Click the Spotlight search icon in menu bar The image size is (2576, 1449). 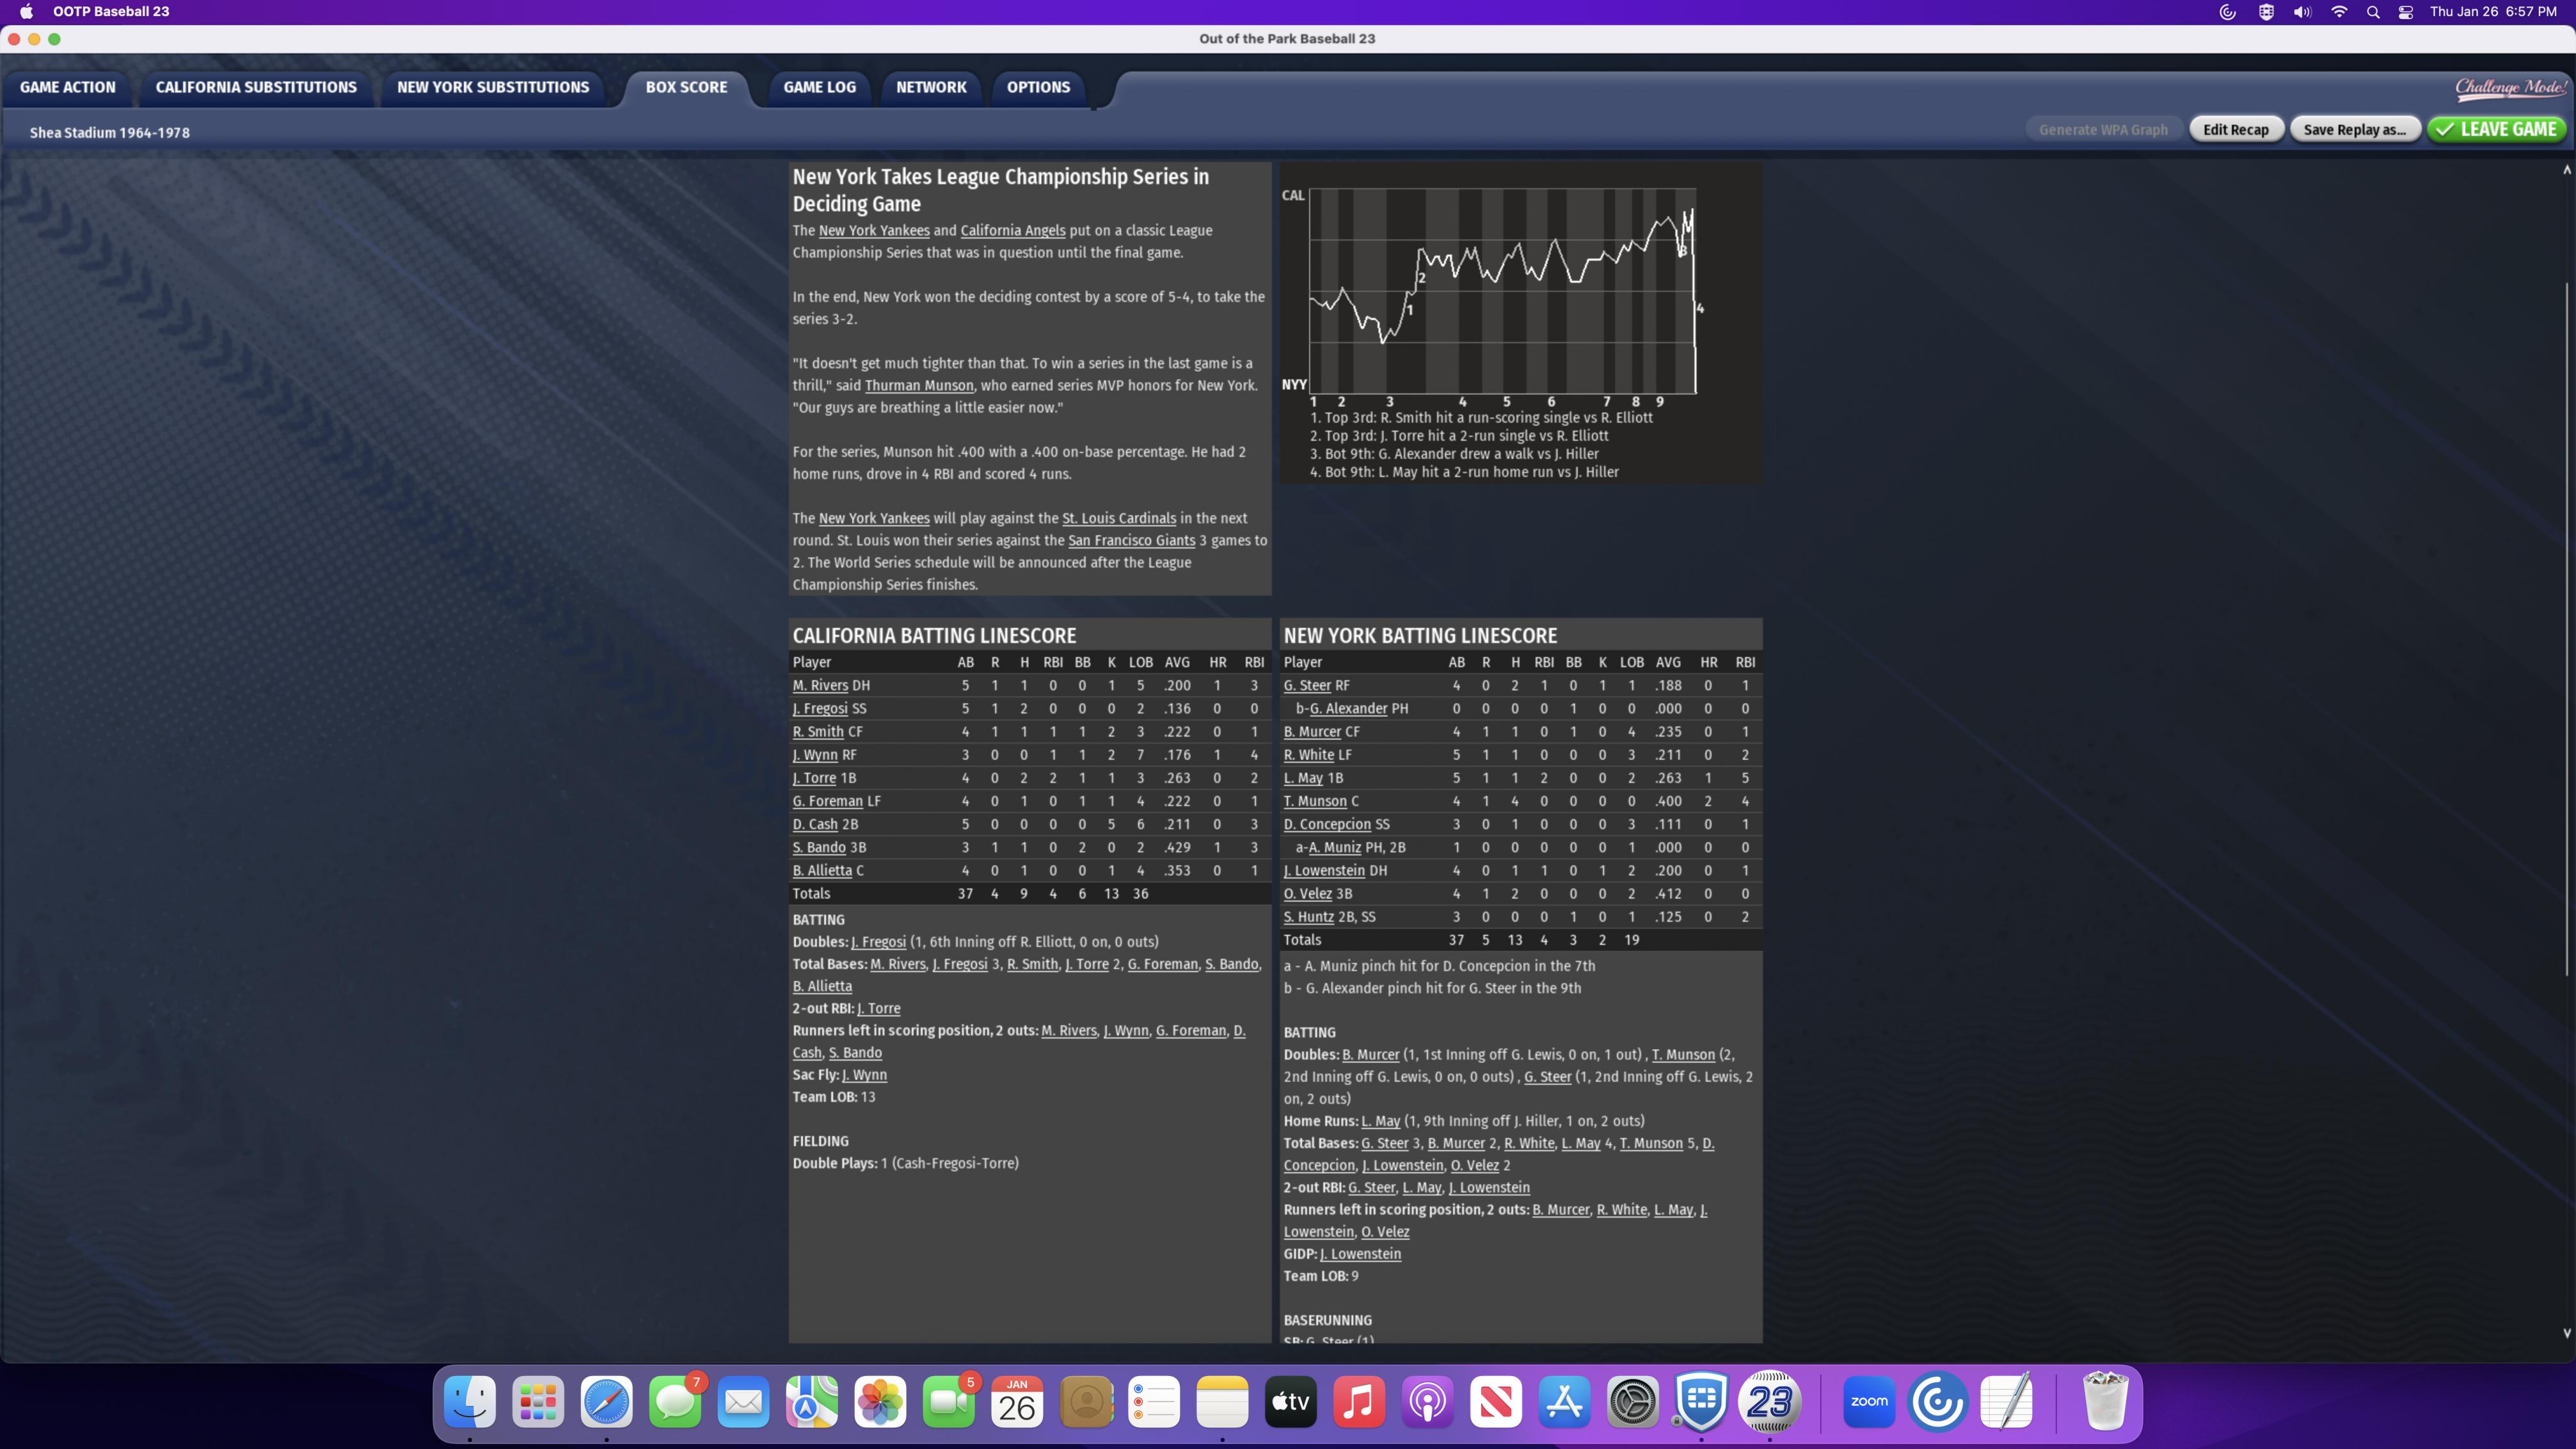(2372, 12)
